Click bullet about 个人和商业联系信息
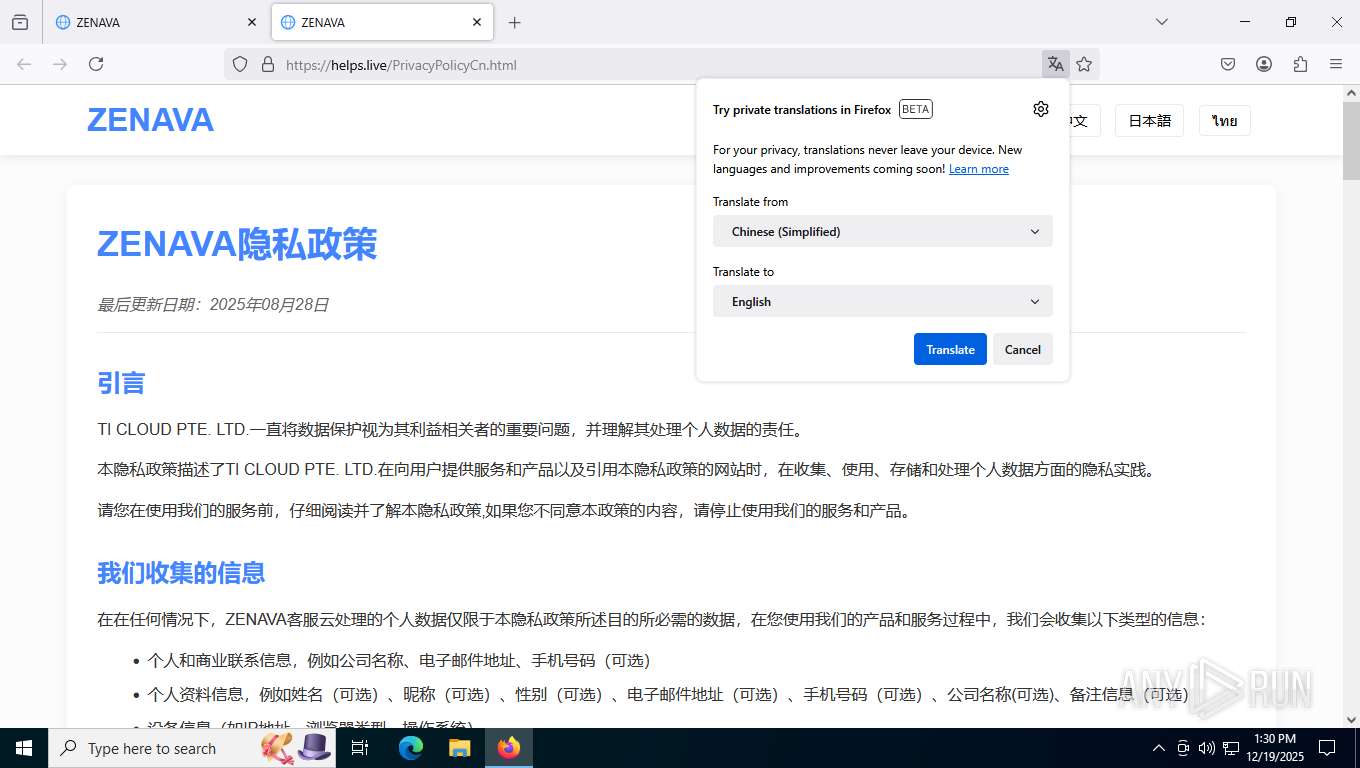Viewport: 1360px width, 768px height. point(399,660)
